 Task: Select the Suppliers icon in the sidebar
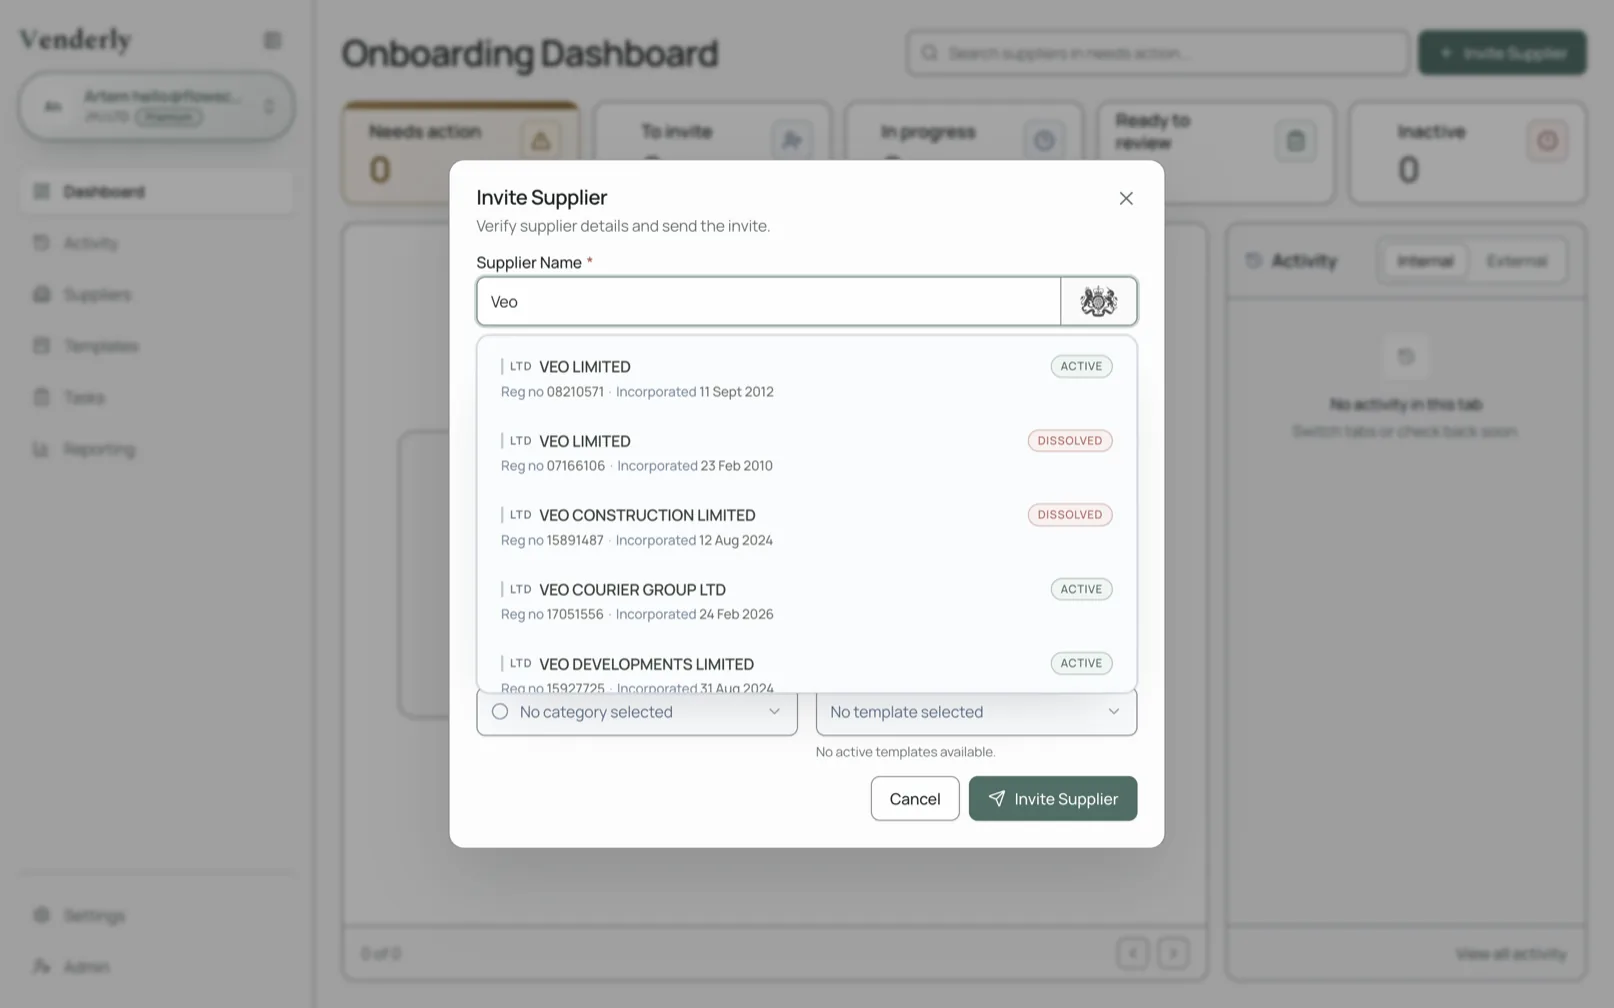41,294
